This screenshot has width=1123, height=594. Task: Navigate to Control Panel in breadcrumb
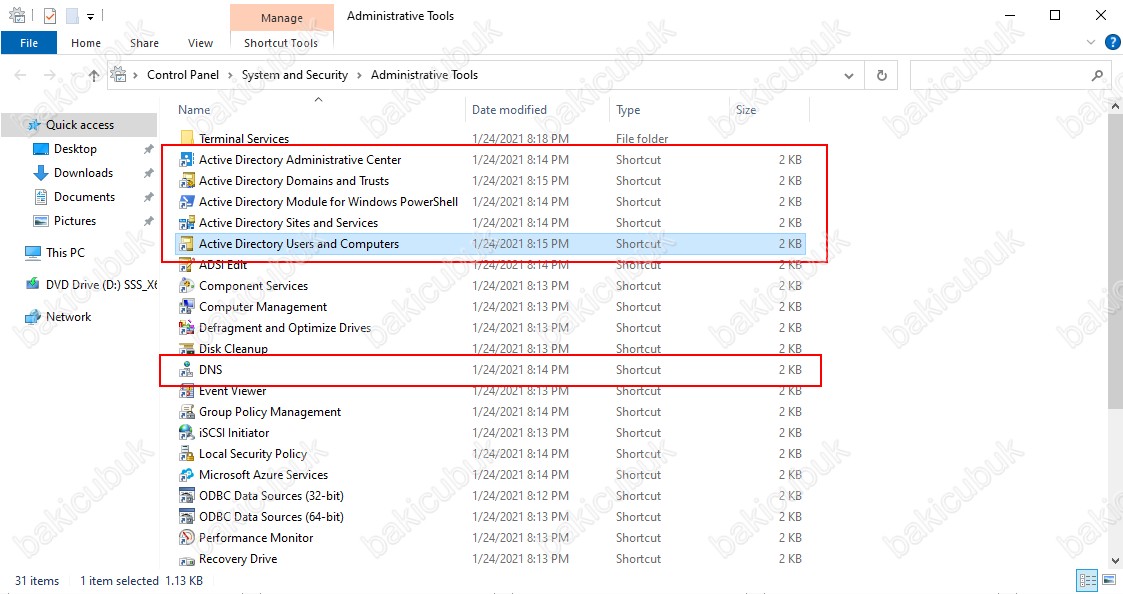(x=183, y=75)
